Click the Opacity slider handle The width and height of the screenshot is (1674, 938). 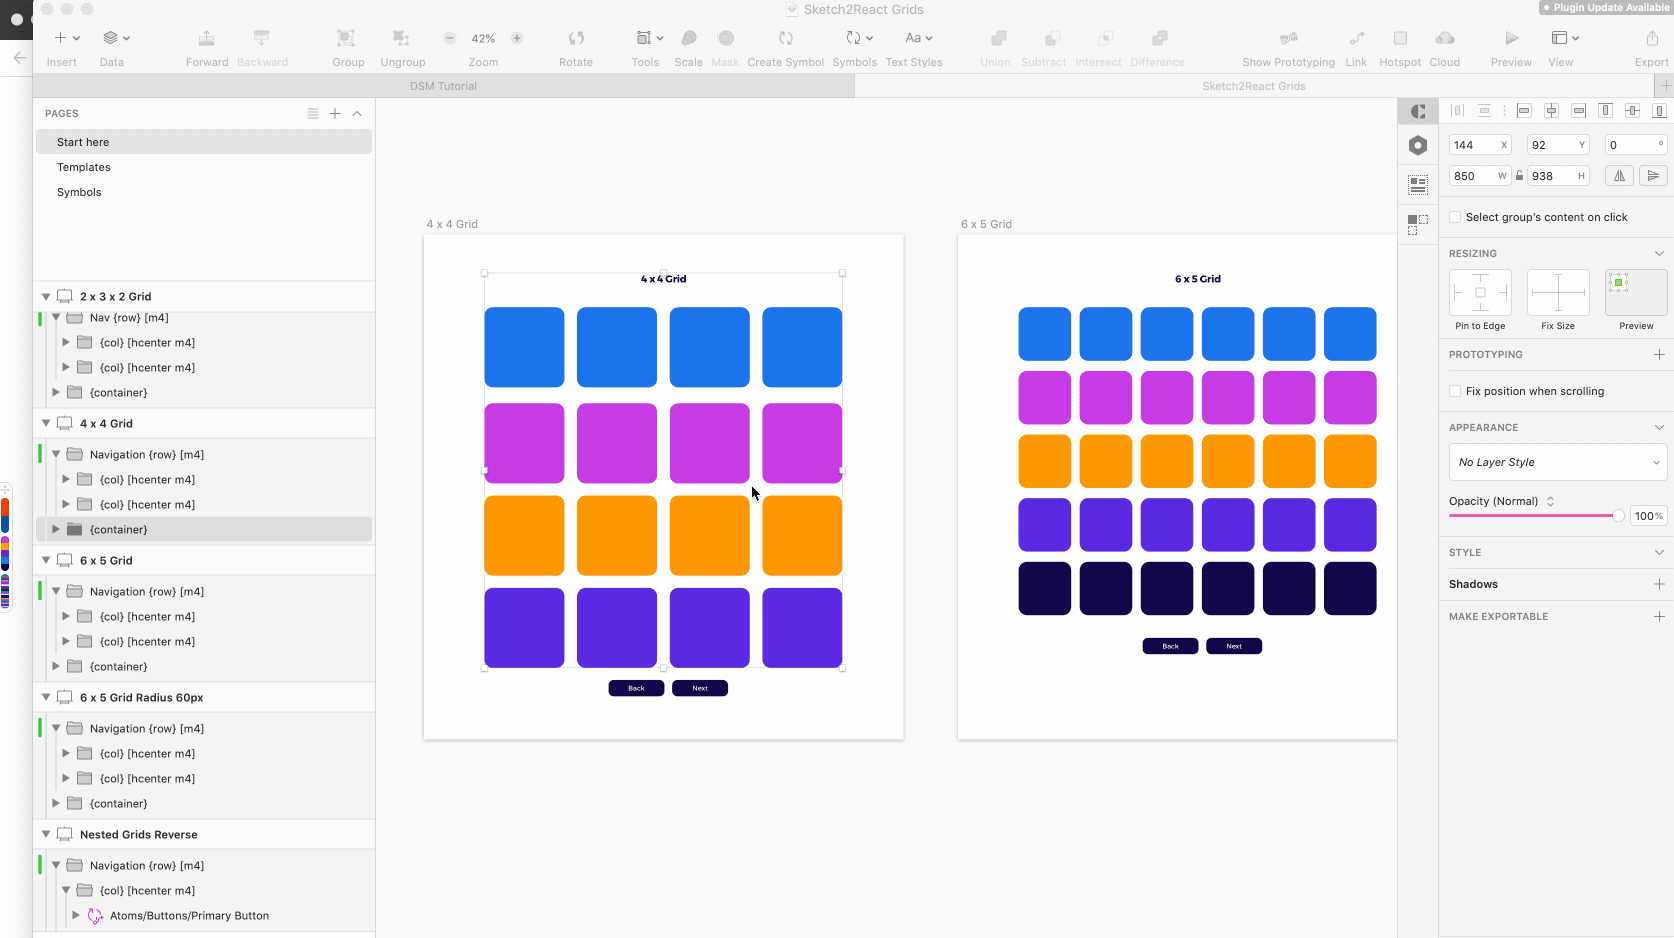(x=1619, y=515)
